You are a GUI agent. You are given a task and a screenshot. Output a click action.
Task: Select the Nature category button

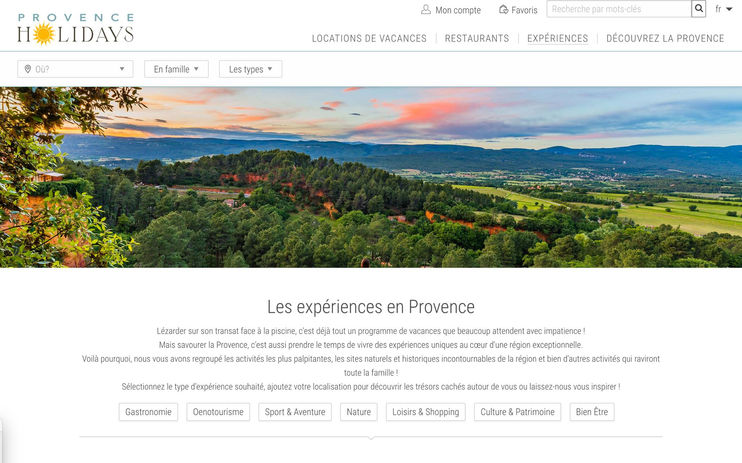[x=359, y=412]
